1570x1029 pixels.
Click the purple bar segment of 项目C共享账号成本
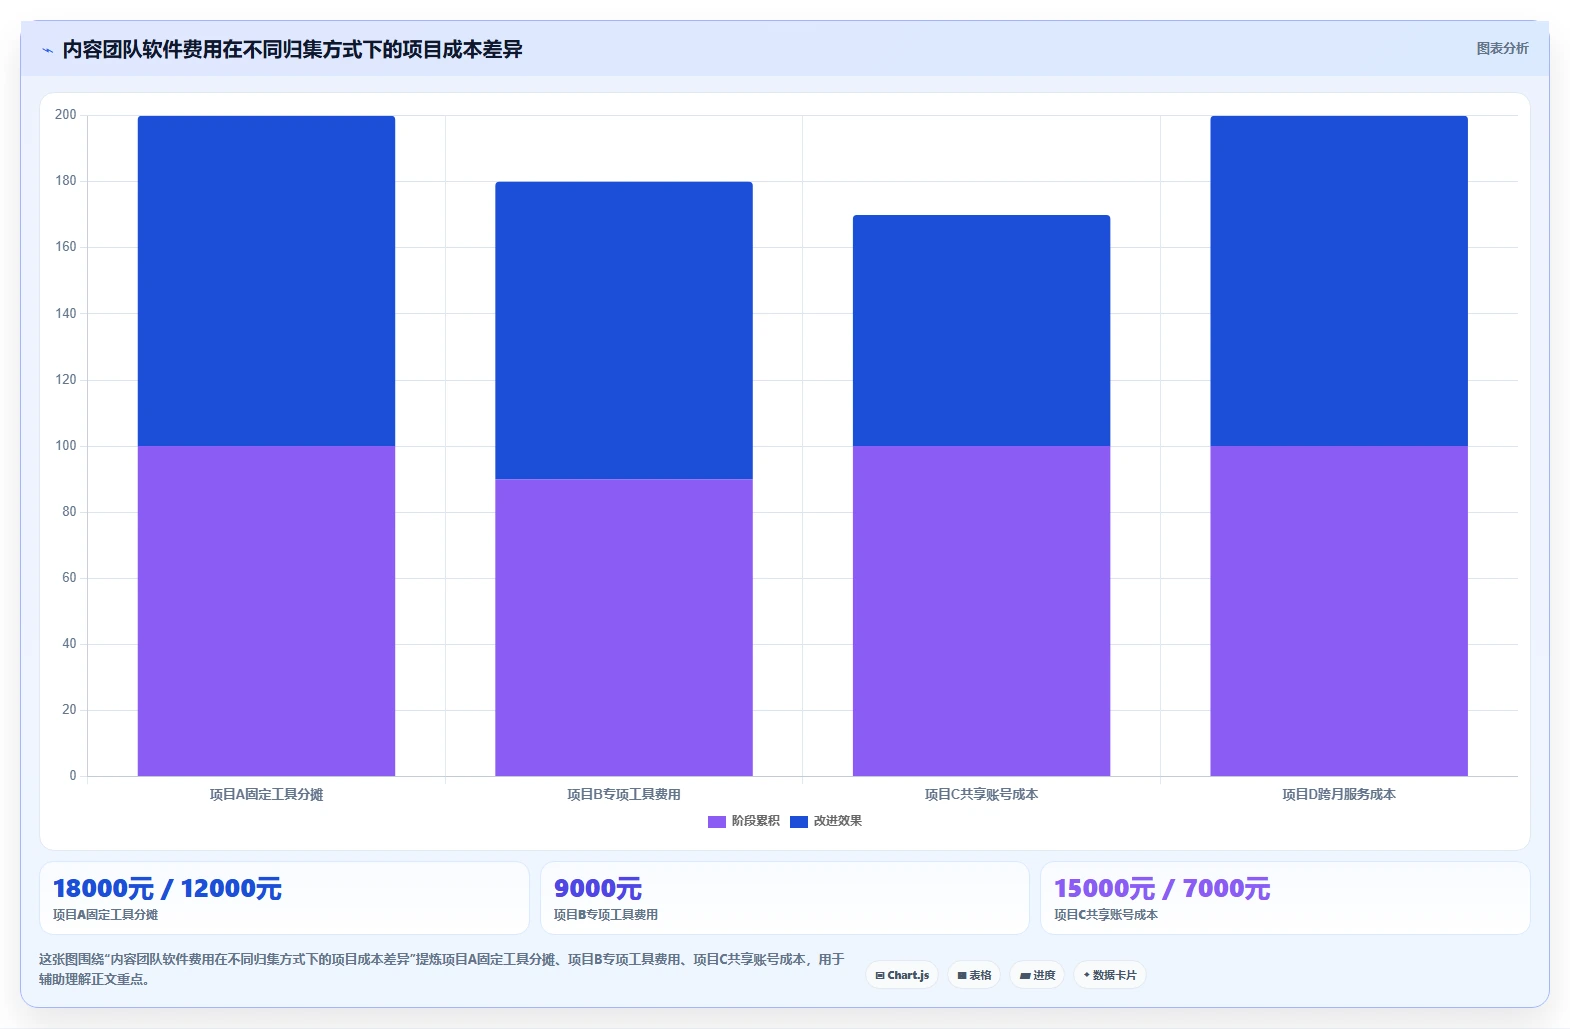pos(981,611)
